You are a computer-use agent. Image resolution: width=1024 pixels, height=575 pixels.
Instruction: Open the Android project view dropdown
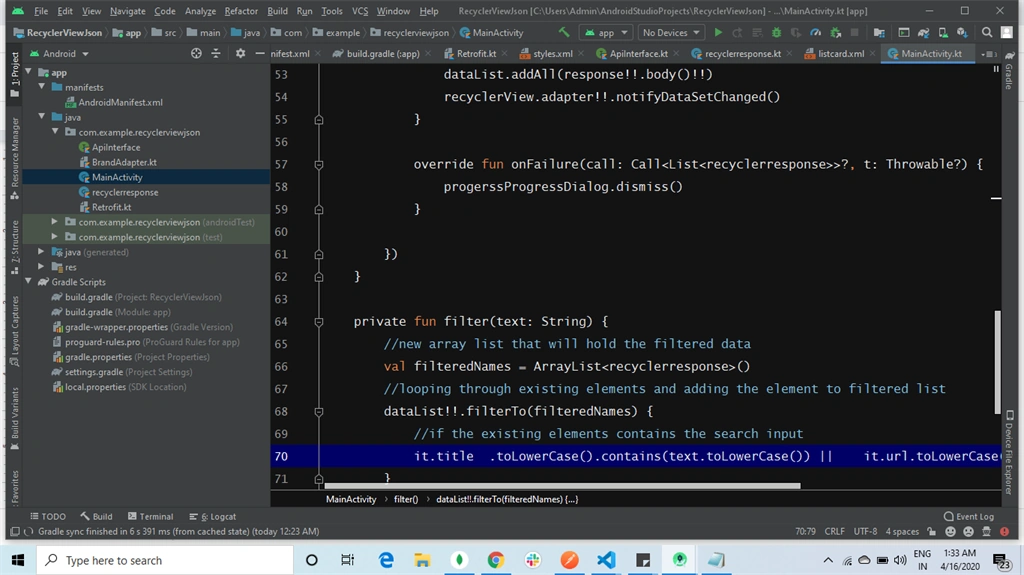coord(58,54)
